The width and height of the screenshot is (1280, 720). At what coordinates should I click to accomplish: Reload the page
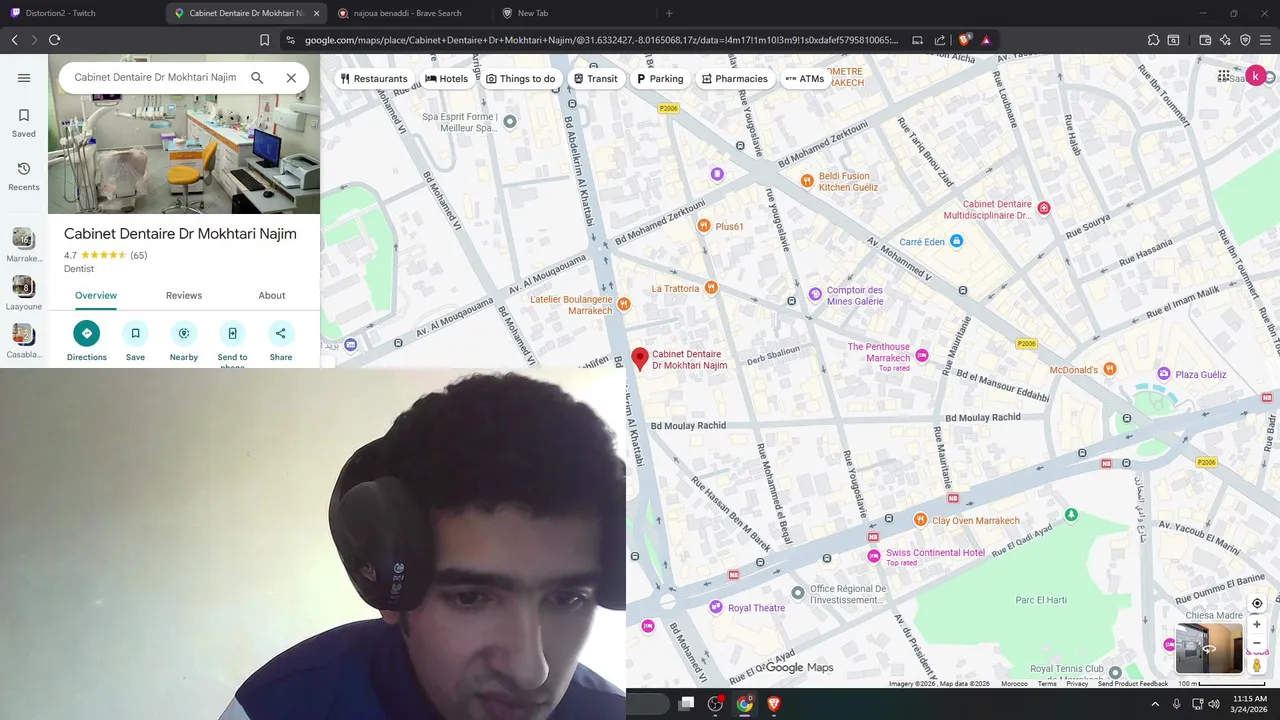[x=54, y=40]
